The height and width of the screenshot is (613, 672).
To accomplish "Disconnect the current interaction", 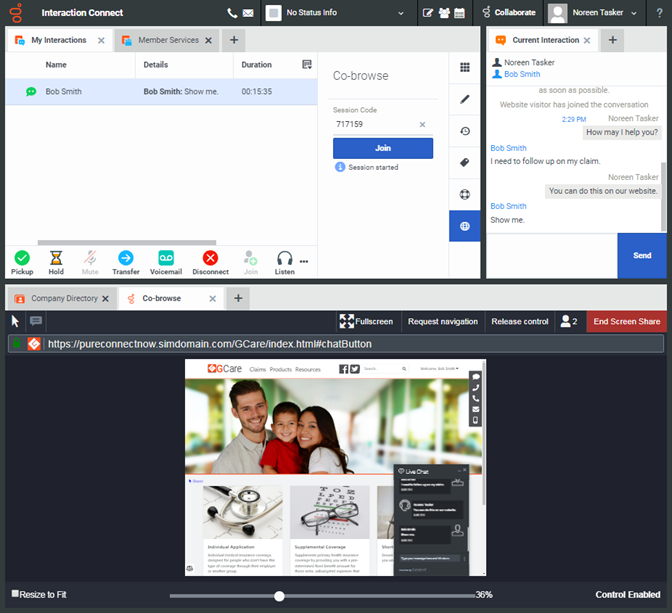I will click(x=211, y=258).
